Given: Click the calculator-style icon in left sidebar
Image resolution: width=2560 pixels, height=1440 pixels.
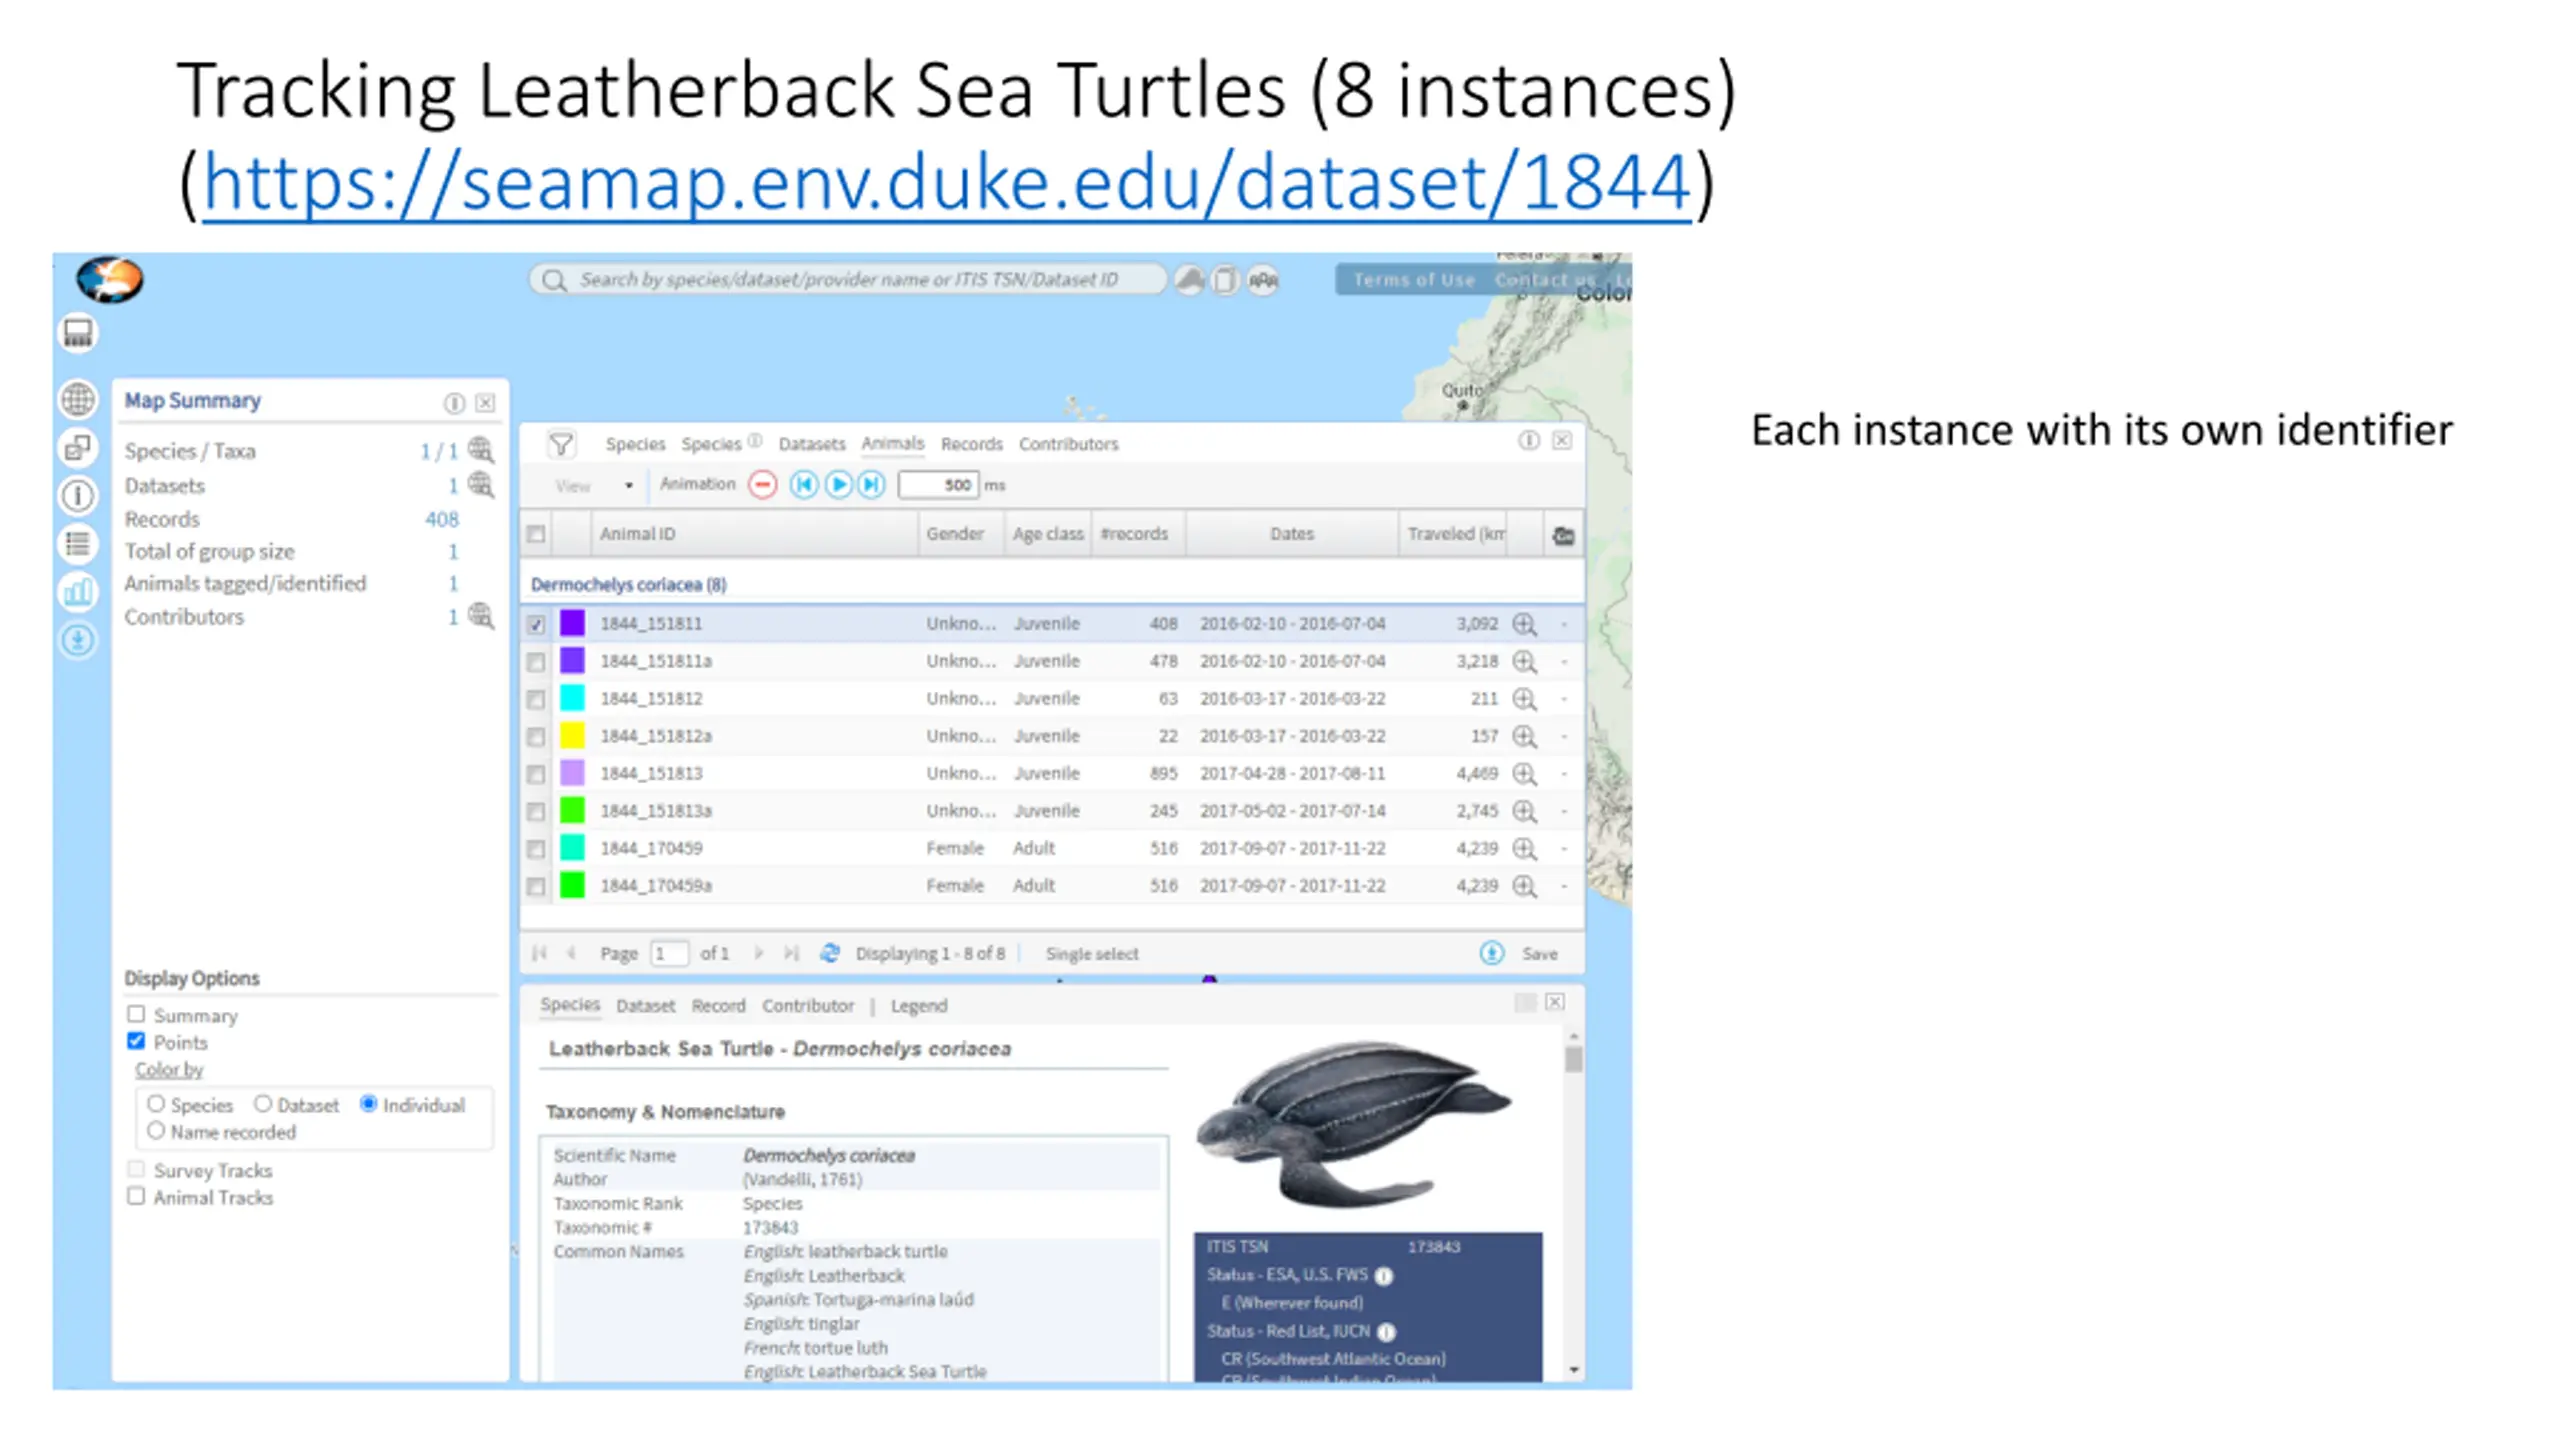Looking at the screenshot, I should point(78,333).
